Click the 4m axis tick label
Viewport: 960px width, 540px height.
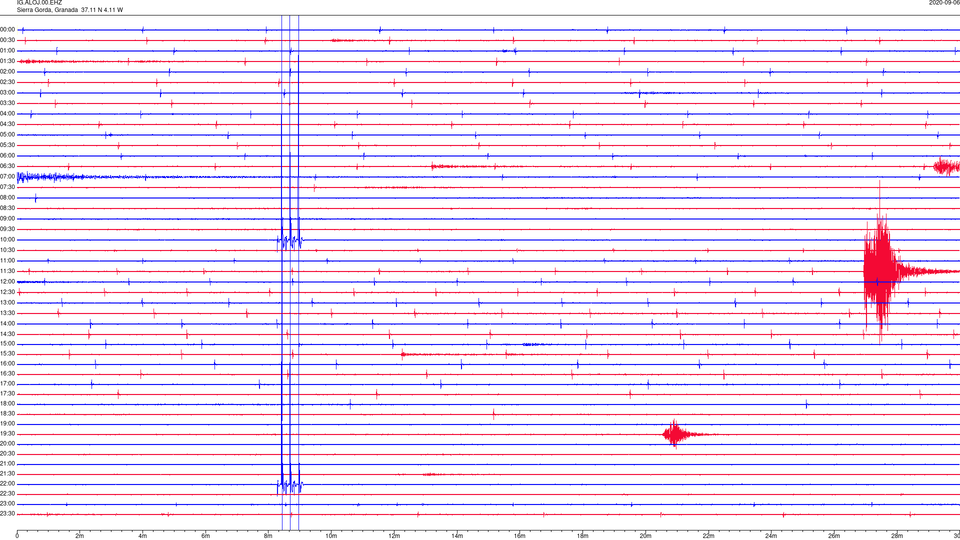[x=143, y=536]
